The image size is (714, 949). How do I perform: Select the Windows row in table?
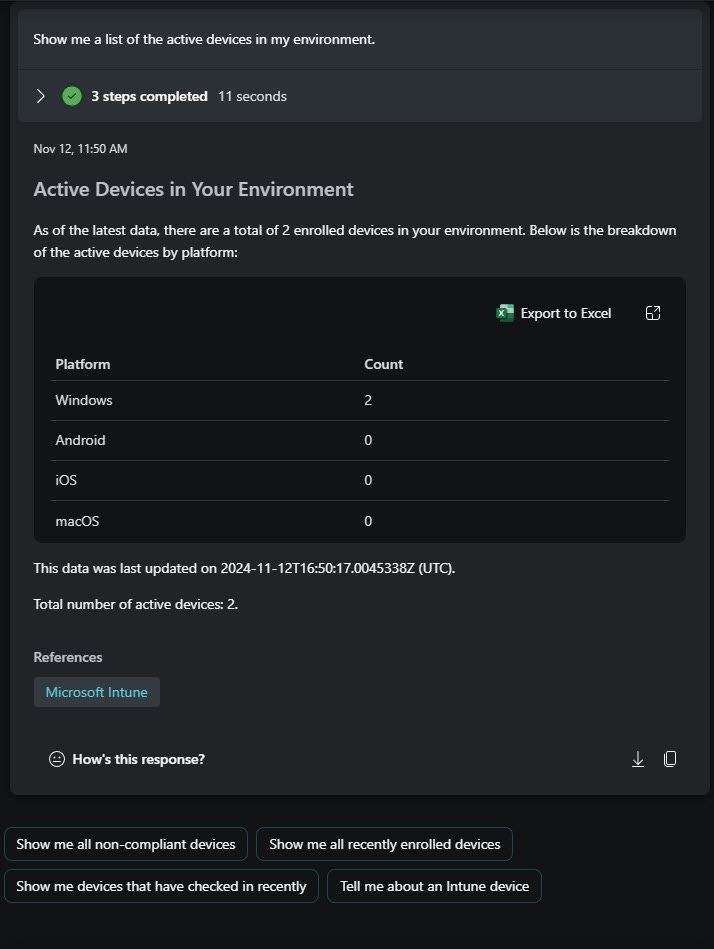tap(360, 400)
